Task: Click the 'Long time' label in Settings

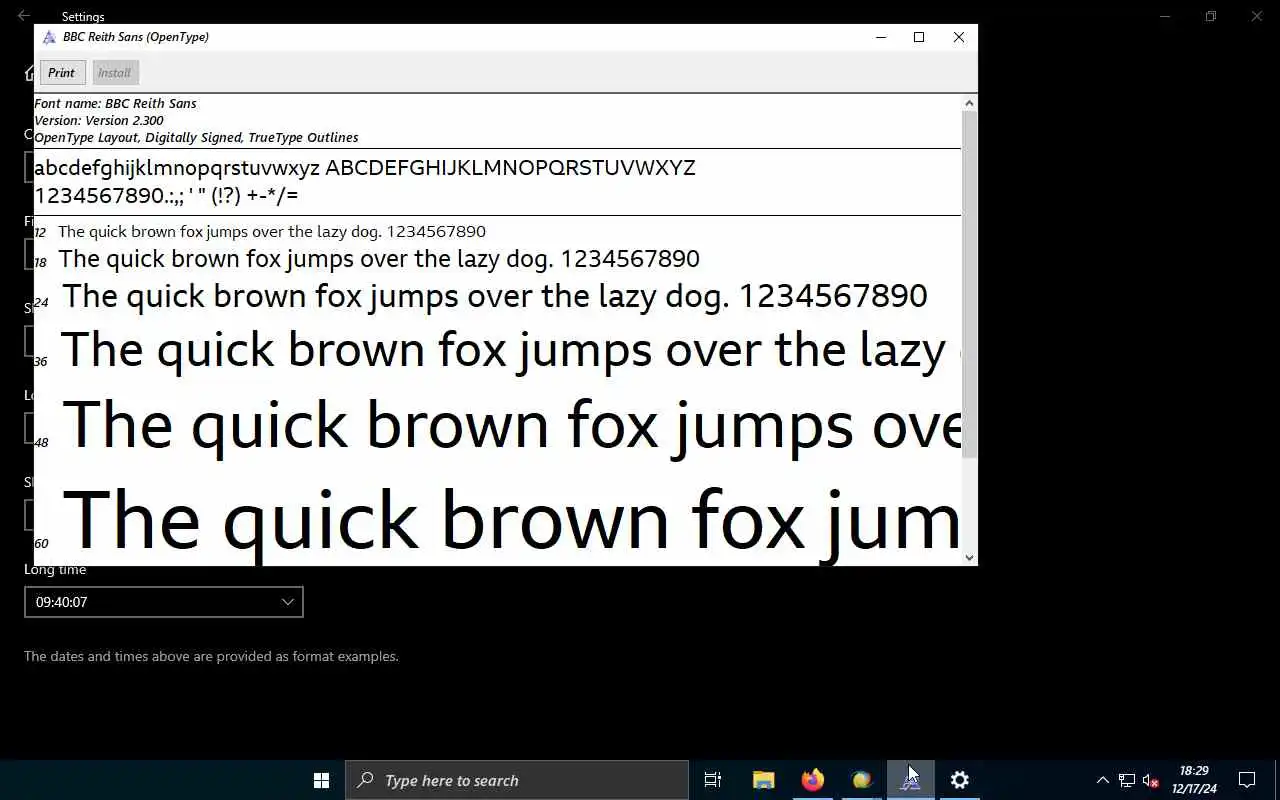Action: pyautogui.click(x=55, y=569)
